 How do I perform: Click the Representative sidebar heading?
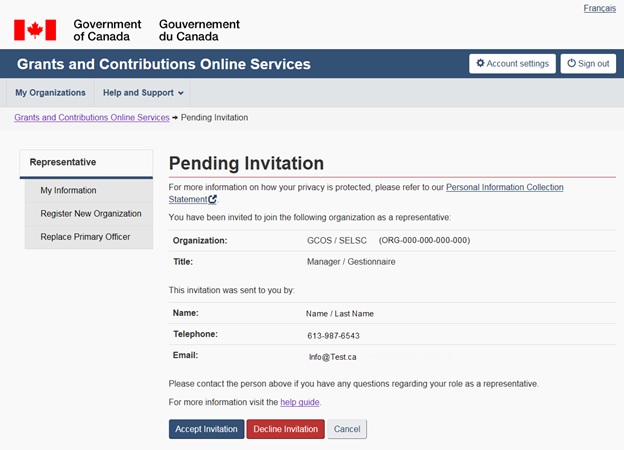[63, 162]
